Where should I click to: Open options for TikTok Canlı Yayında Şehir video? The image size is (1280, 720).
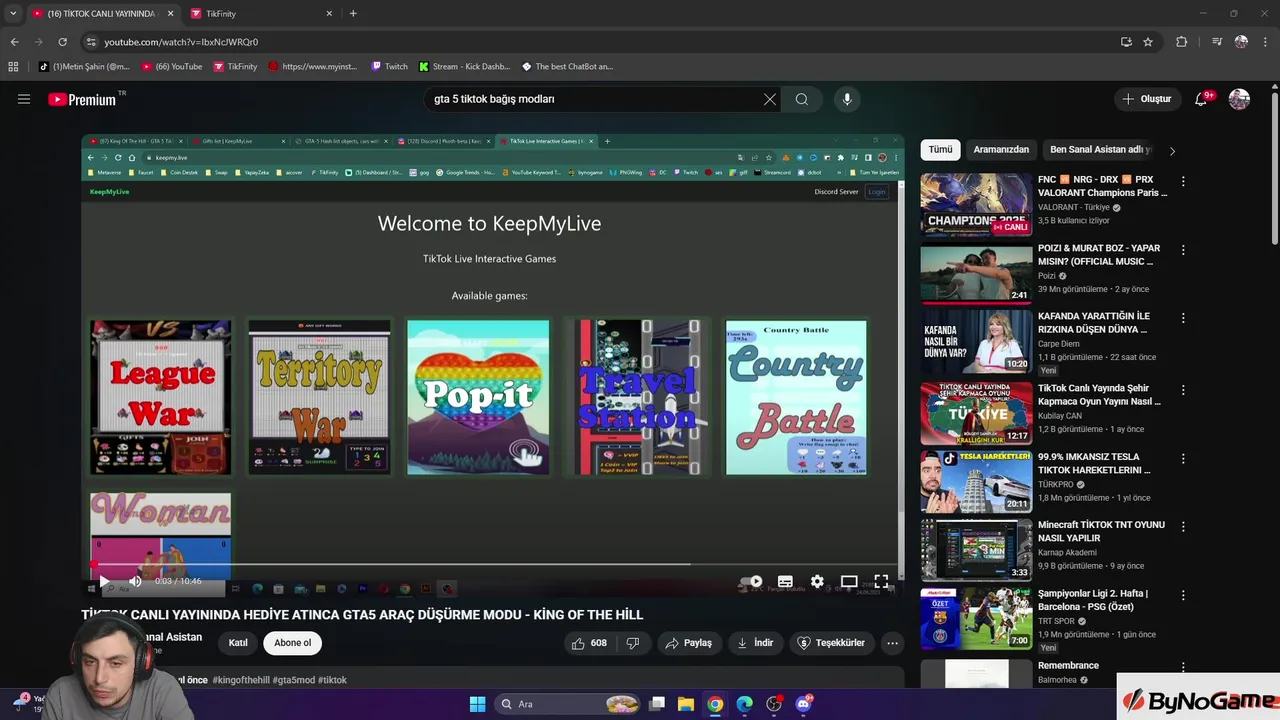1183,390
